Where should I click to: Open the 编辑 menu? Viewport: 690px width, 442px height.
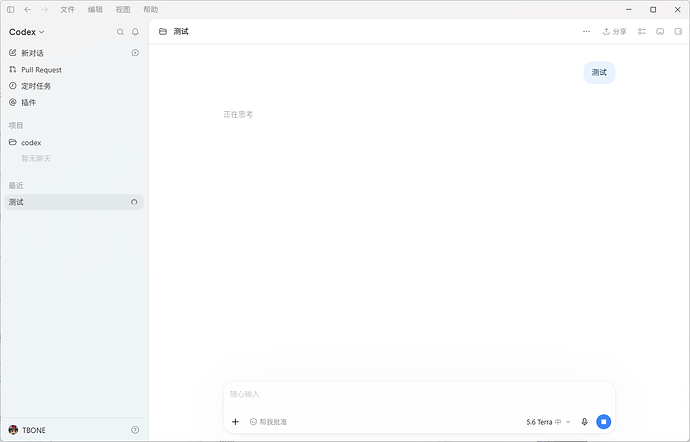(95, 9)
